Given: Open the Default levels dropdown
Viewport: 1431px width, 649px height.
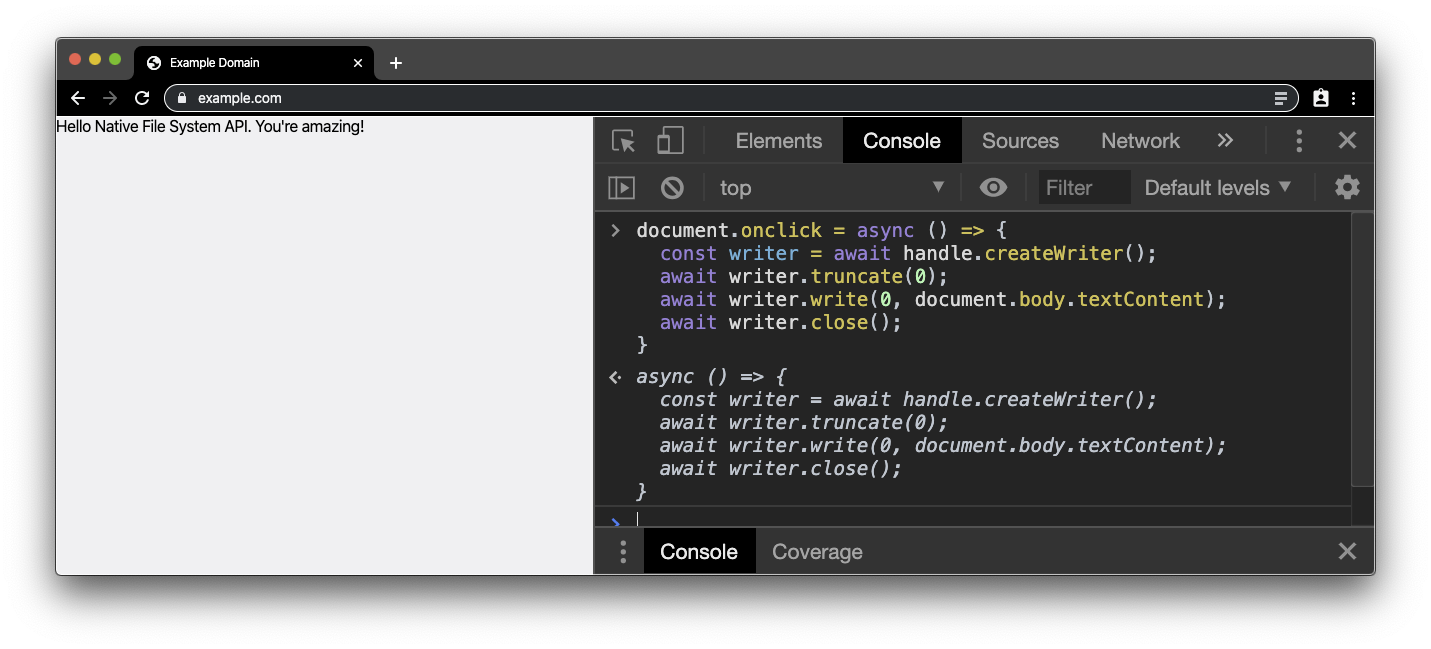Looking at the screenshot, I should pyautogui.click(x=1217, y=188).
